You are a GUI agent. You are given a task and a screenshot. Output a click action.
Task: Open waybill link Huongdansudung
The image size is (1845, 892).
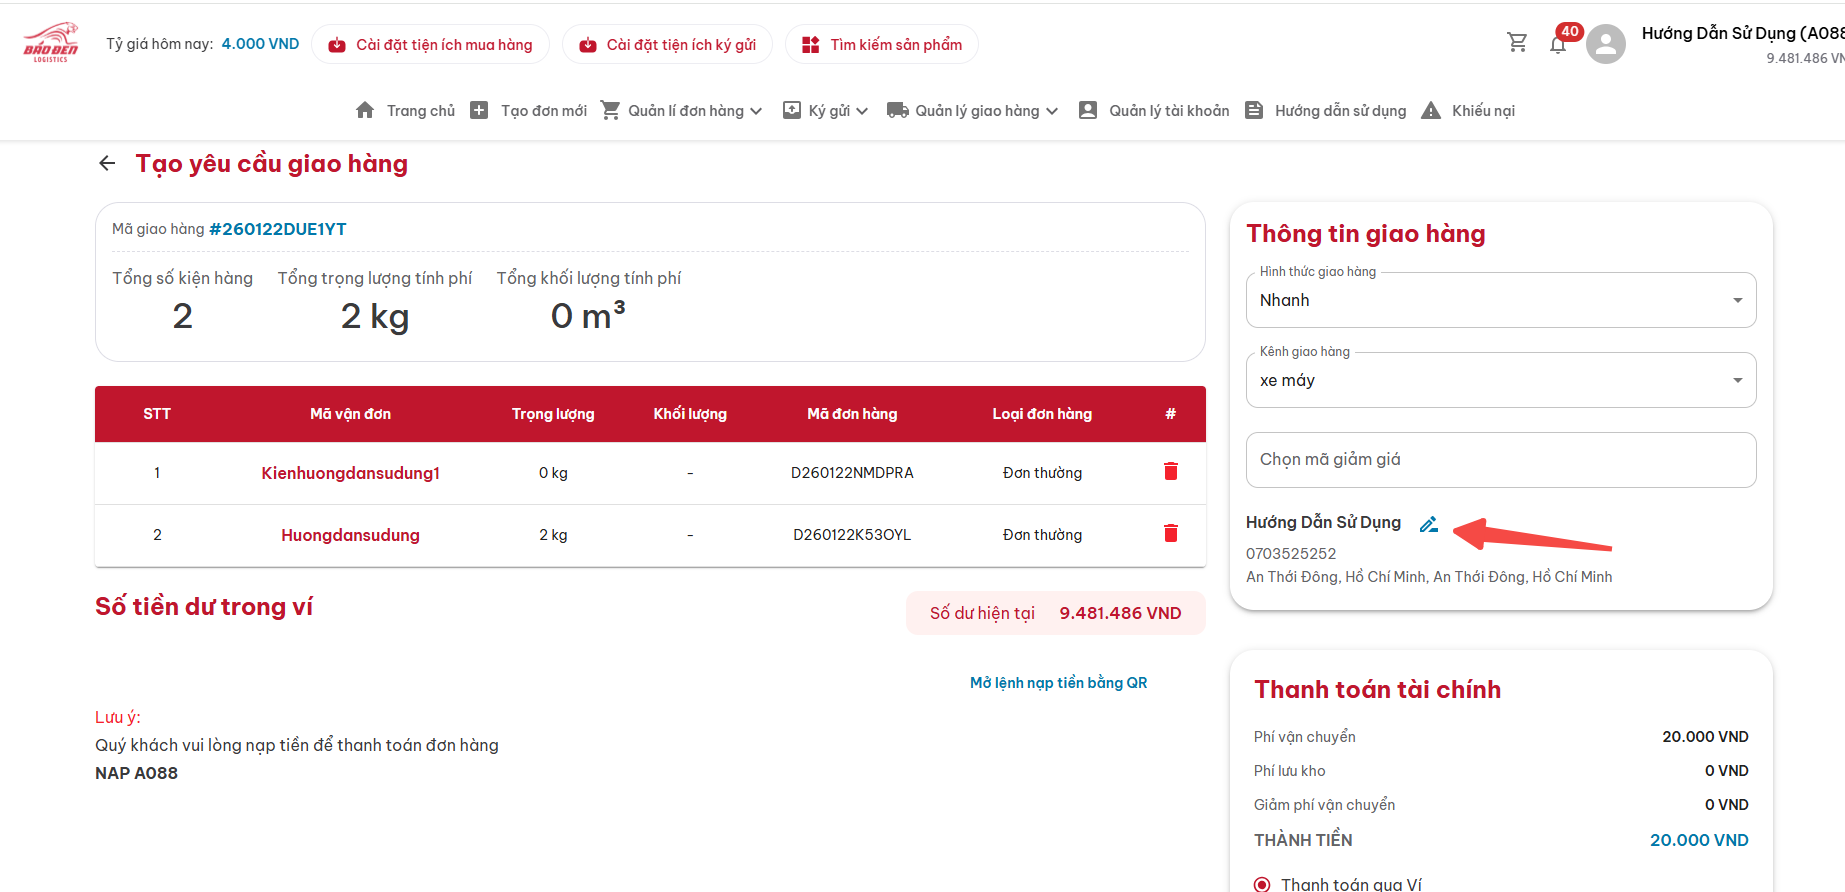coord(351,535)
